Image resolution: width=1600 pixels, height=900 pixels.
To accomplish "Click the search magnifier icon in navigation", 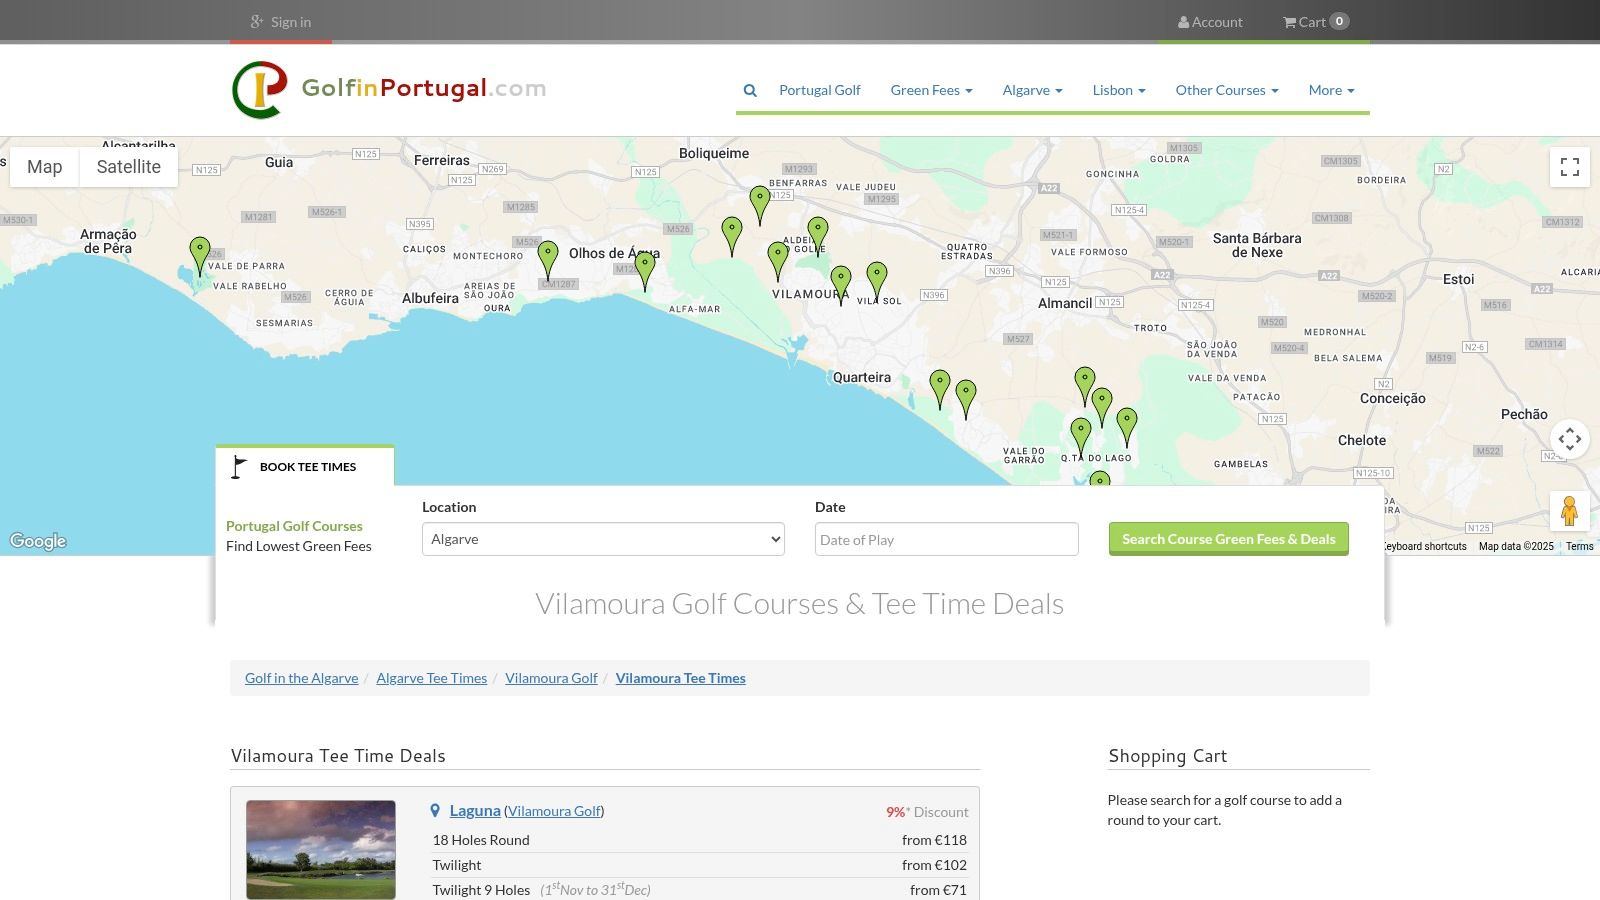I will [750, 90].
